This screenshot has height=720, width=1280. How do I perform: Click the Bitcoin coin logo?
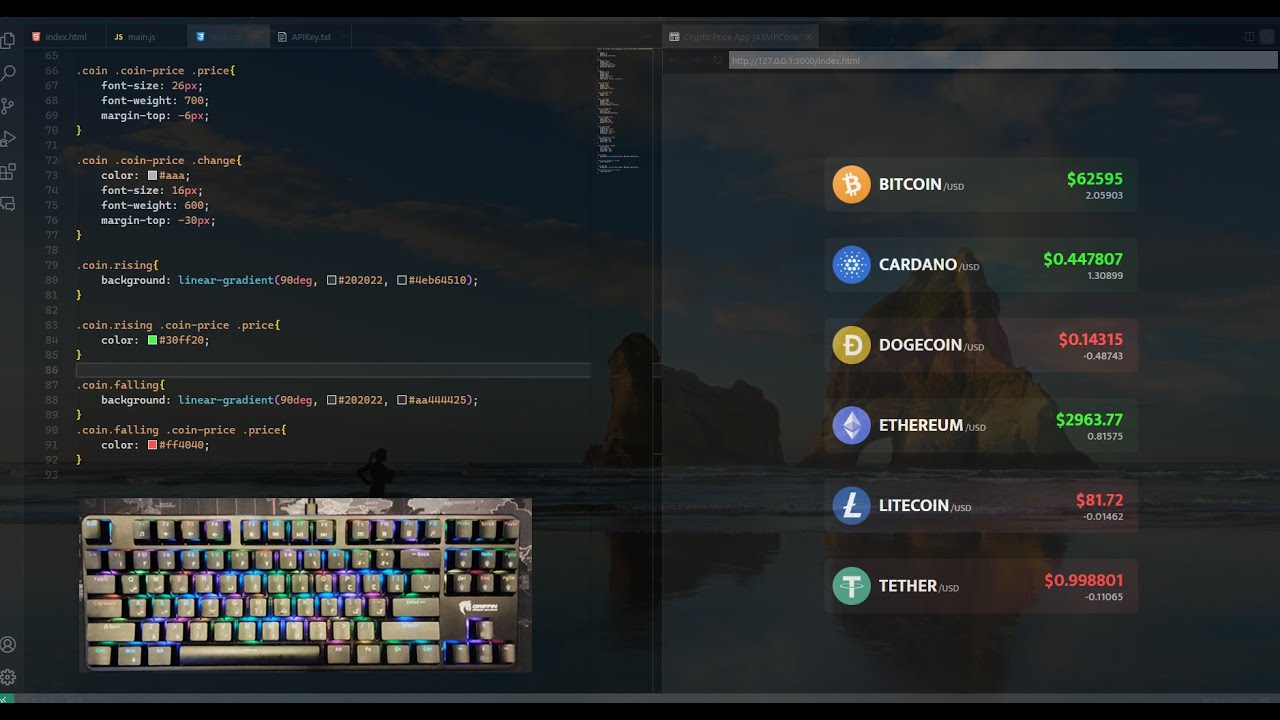(852, 184)
